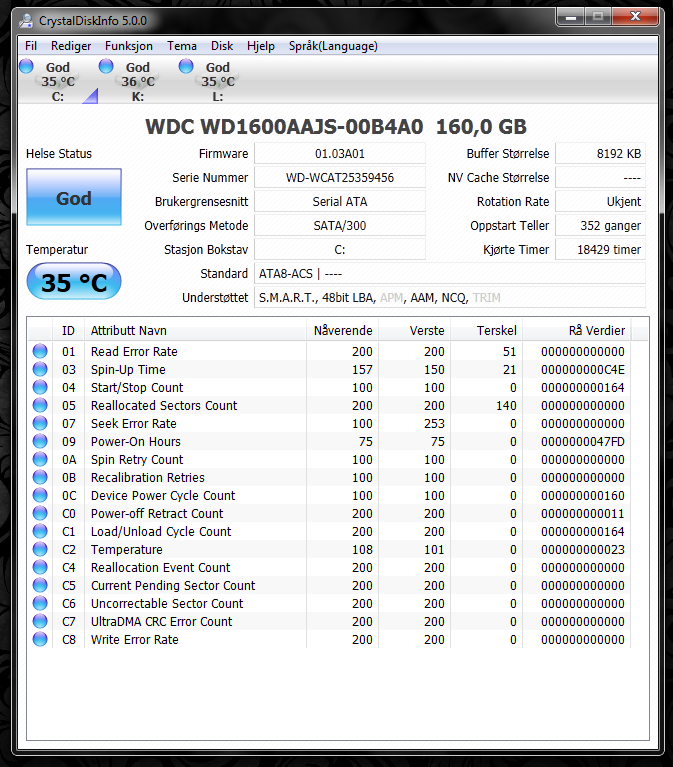Click the 'Reallocated Sectors Count' row name
The height and width of the screenshot is (767, 673).
pos(164,406)
